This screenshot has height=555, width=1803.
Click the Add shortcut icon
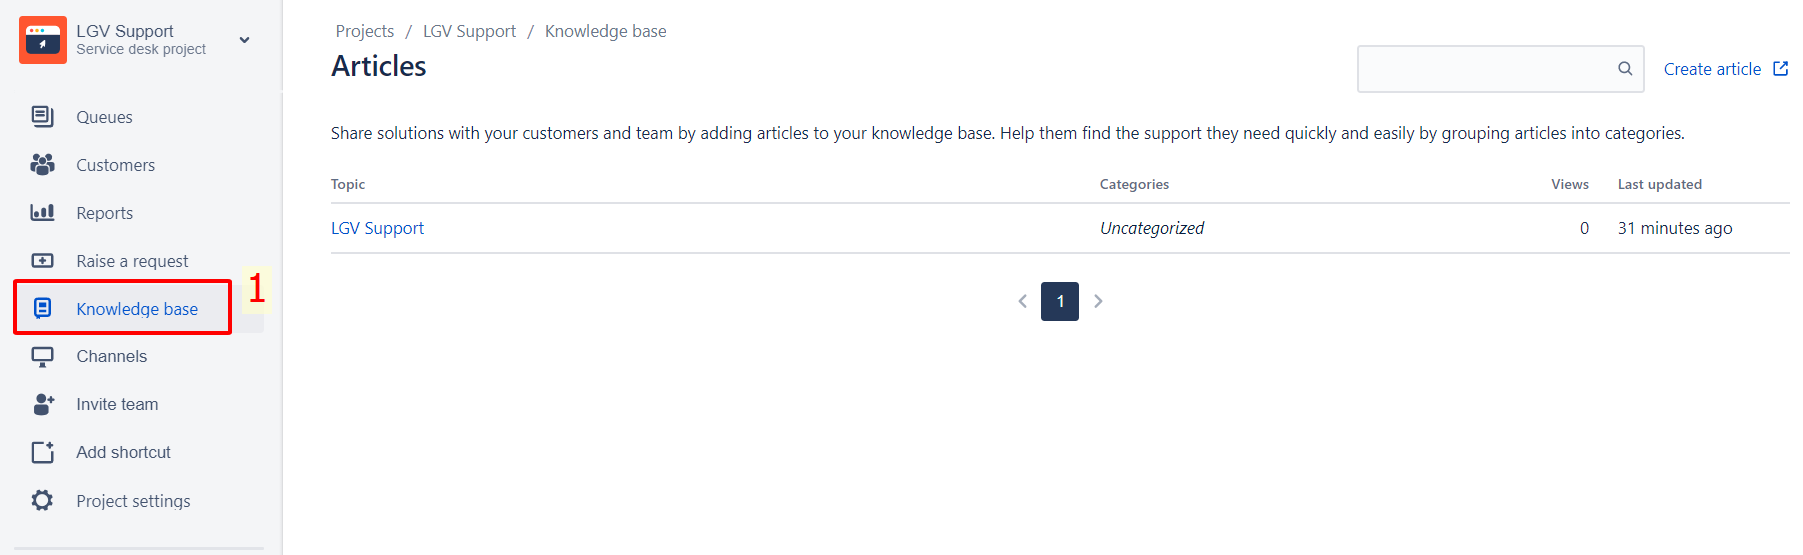[x=42, y=452]
